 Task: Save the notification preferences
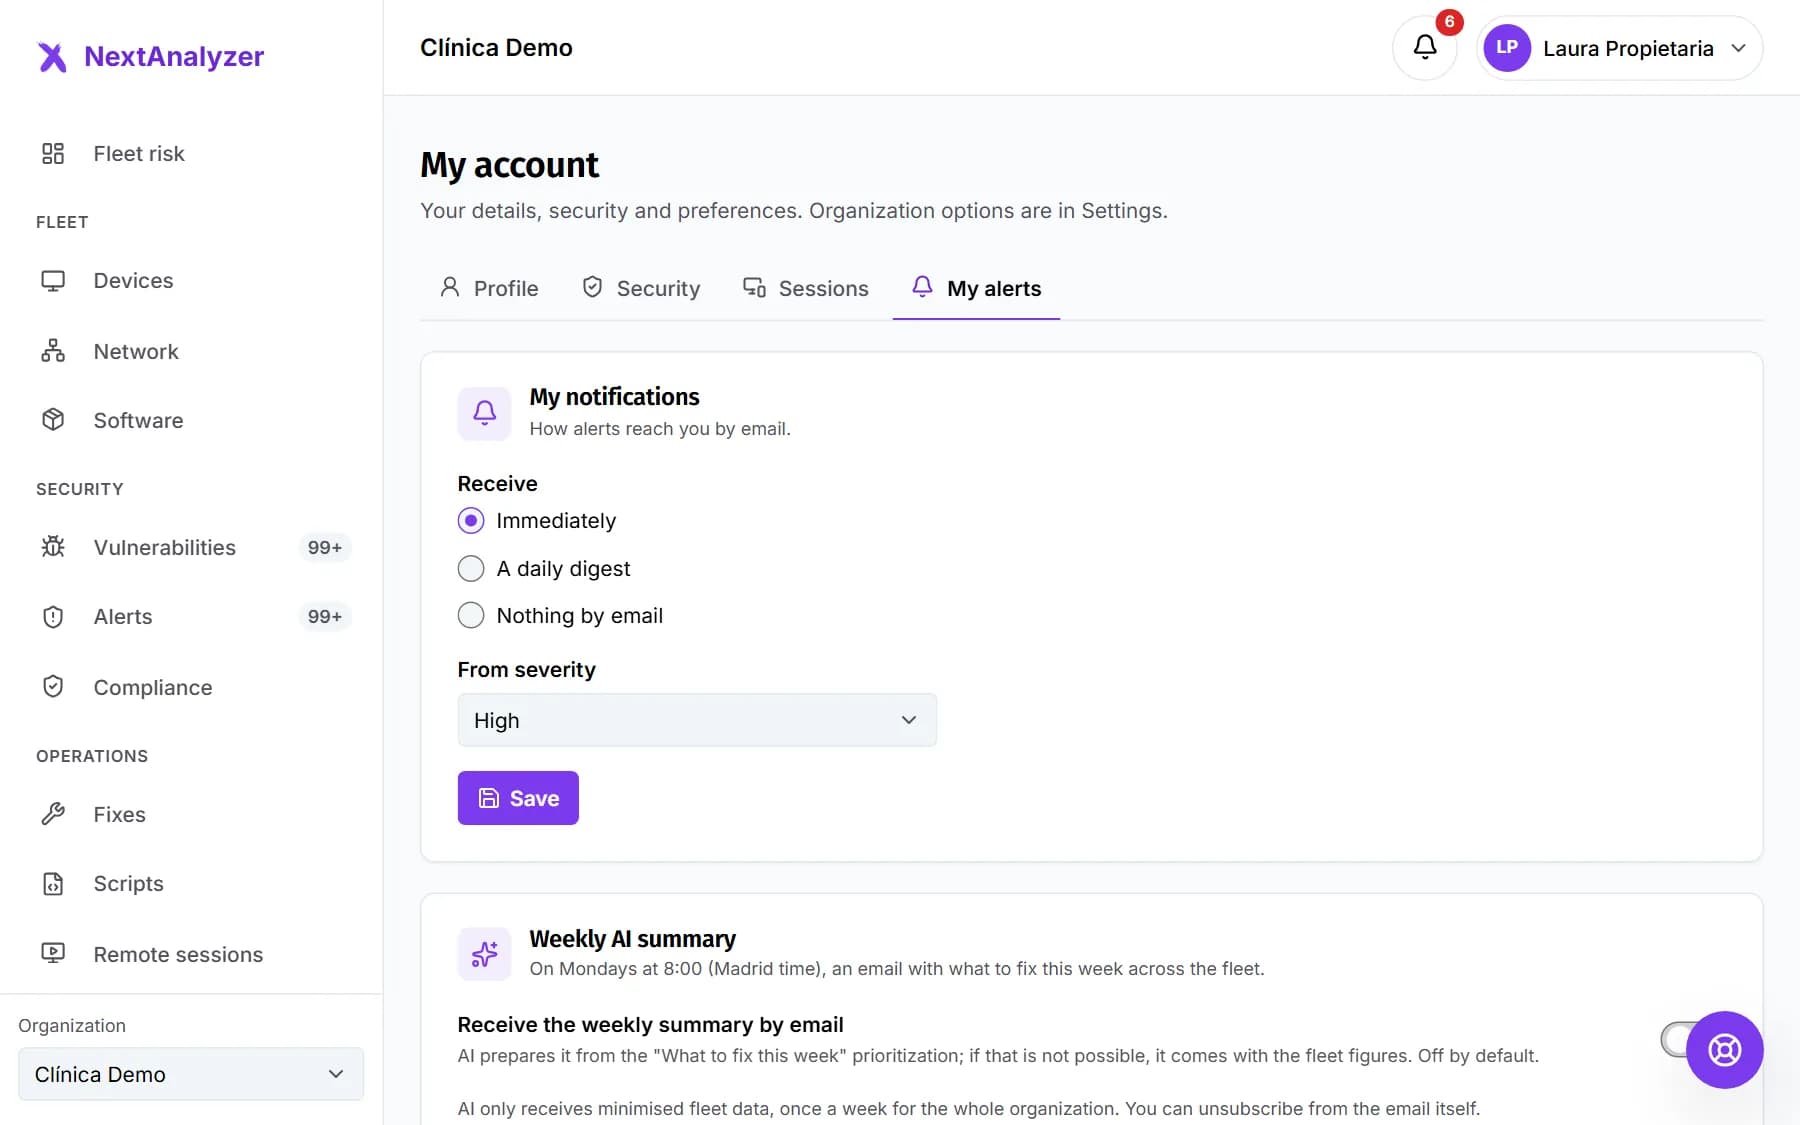click(518, 798)
